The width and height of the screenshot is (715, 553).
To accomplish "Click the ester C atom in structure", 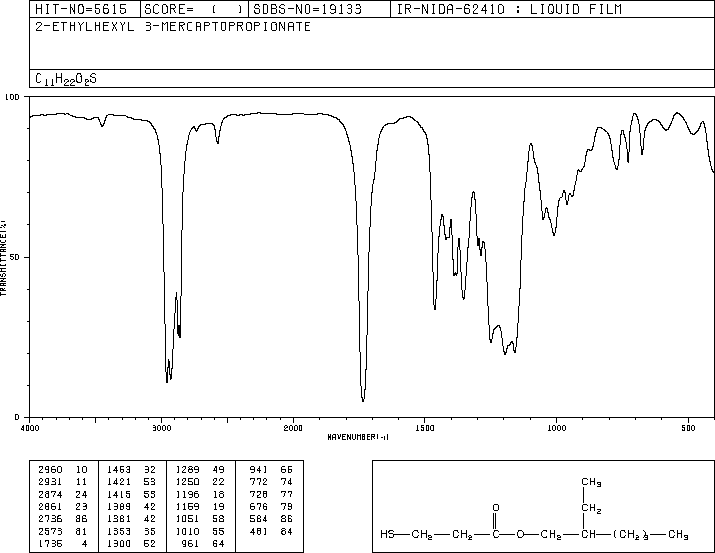I will click(496, 534).
